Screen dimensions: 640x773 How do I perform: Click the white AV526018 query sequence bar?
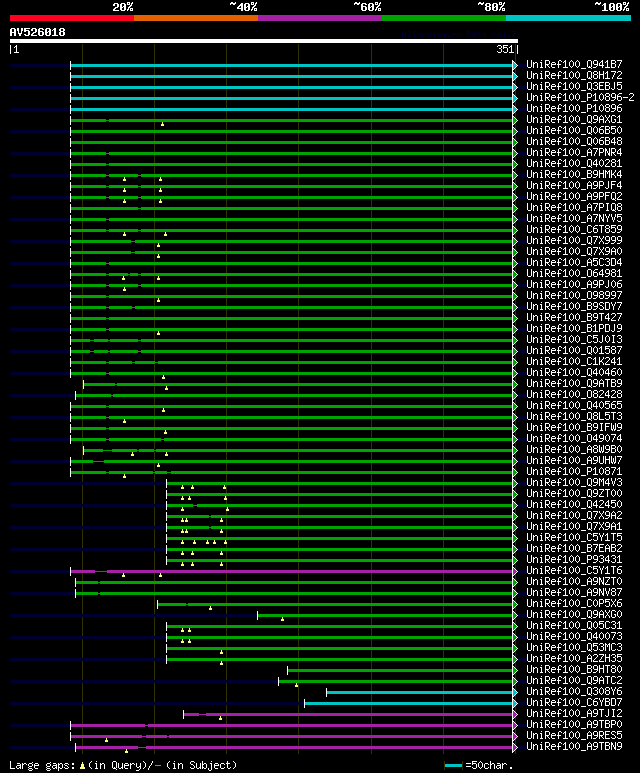264,41
